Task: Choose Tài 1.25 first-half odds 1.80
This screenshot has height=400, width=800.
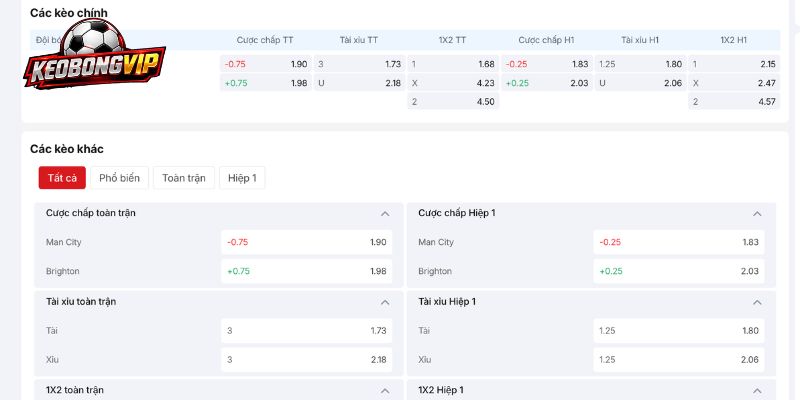Action: point(679,331)
